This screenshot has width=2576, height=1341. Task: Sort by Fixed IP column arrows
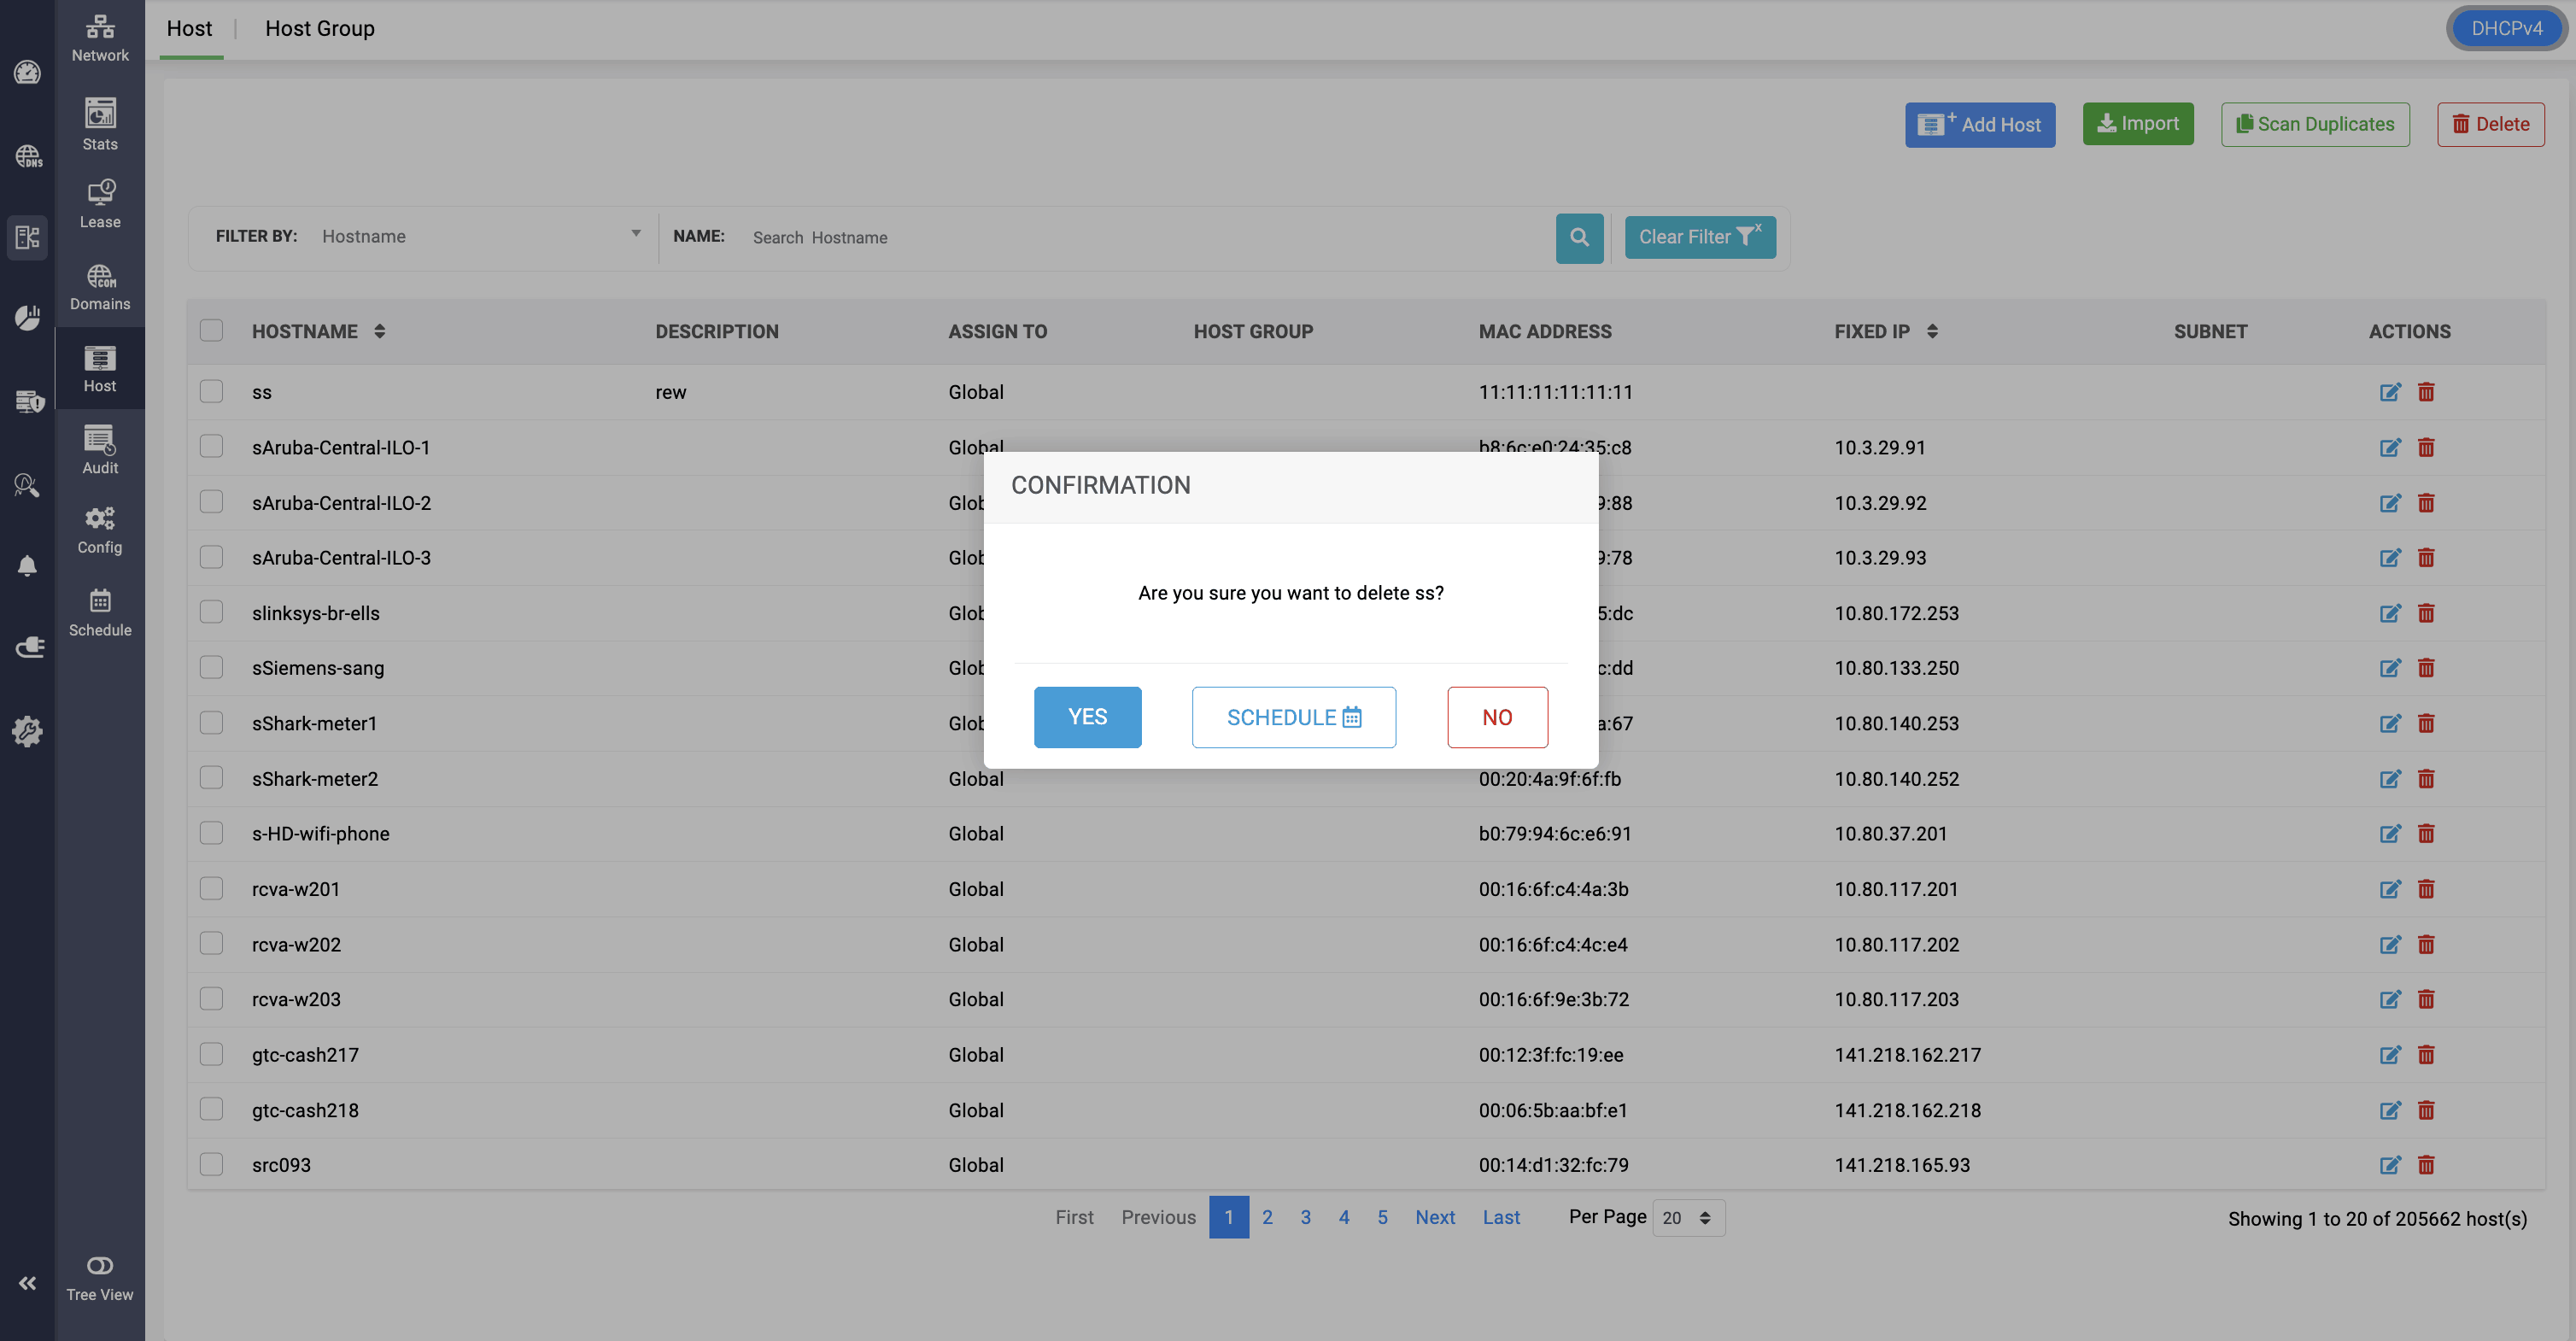[x=1932, y=331]
